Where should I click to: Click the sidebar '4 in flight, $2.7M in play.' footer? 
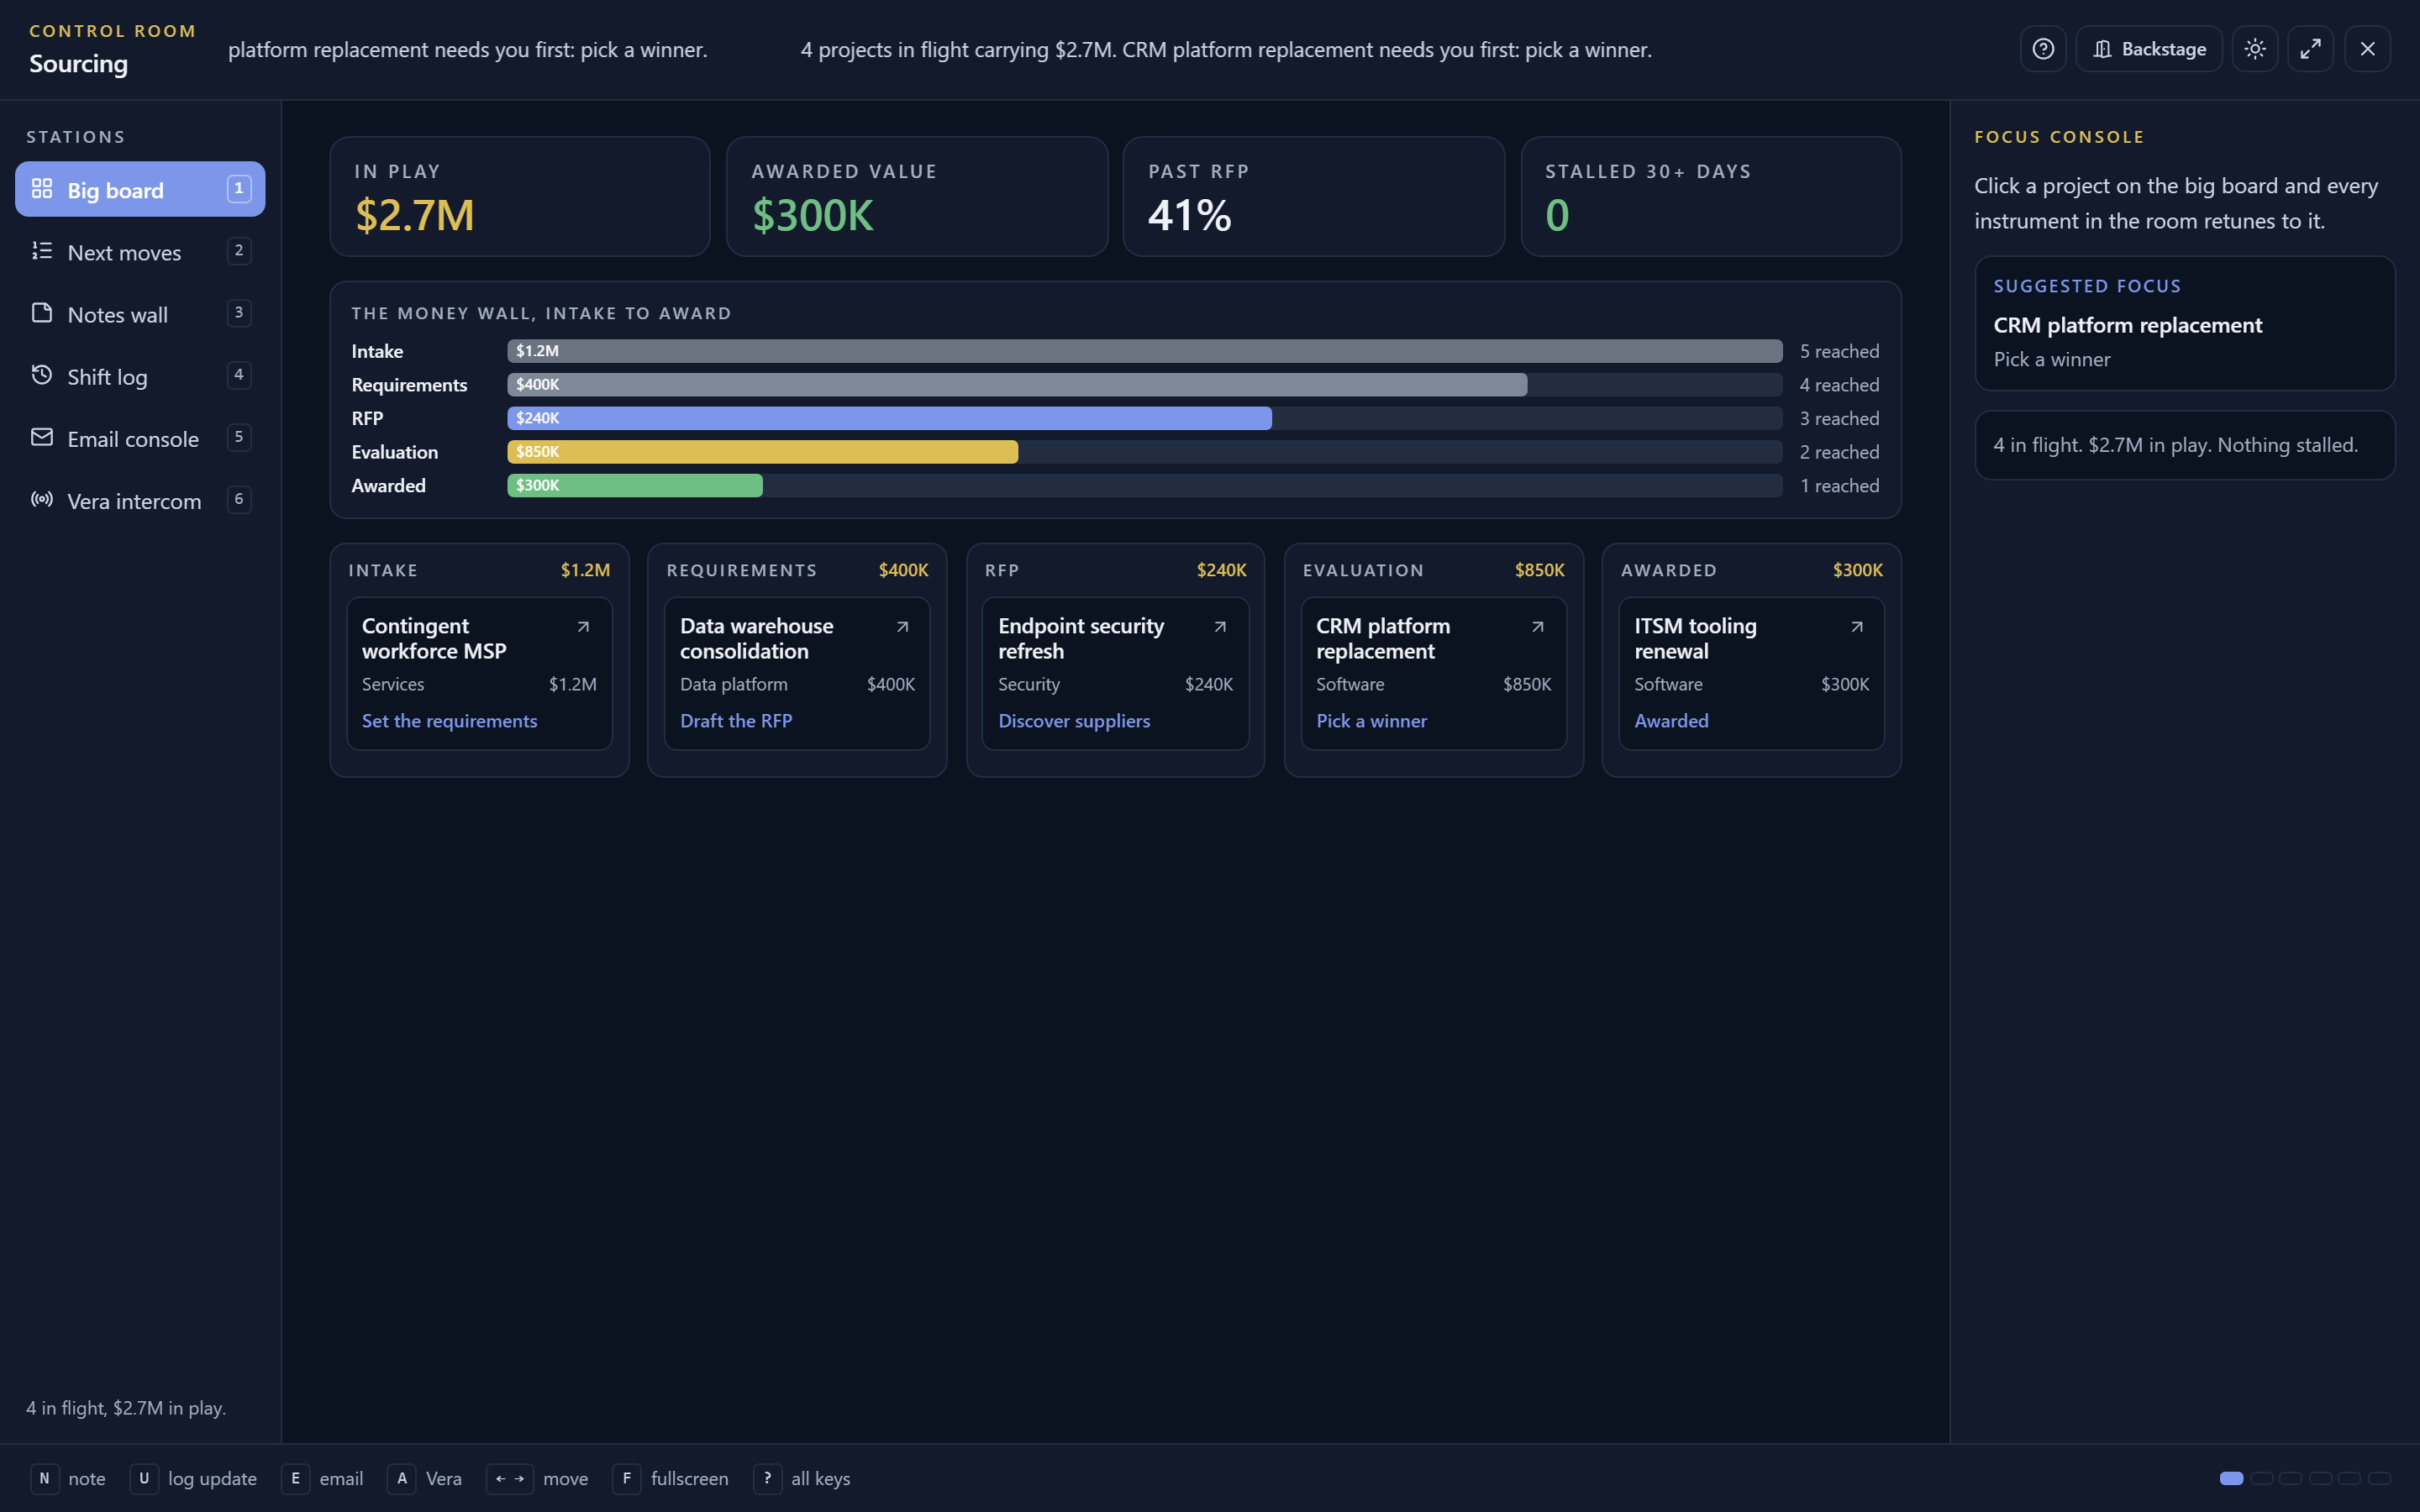(x=126, y=1408)
